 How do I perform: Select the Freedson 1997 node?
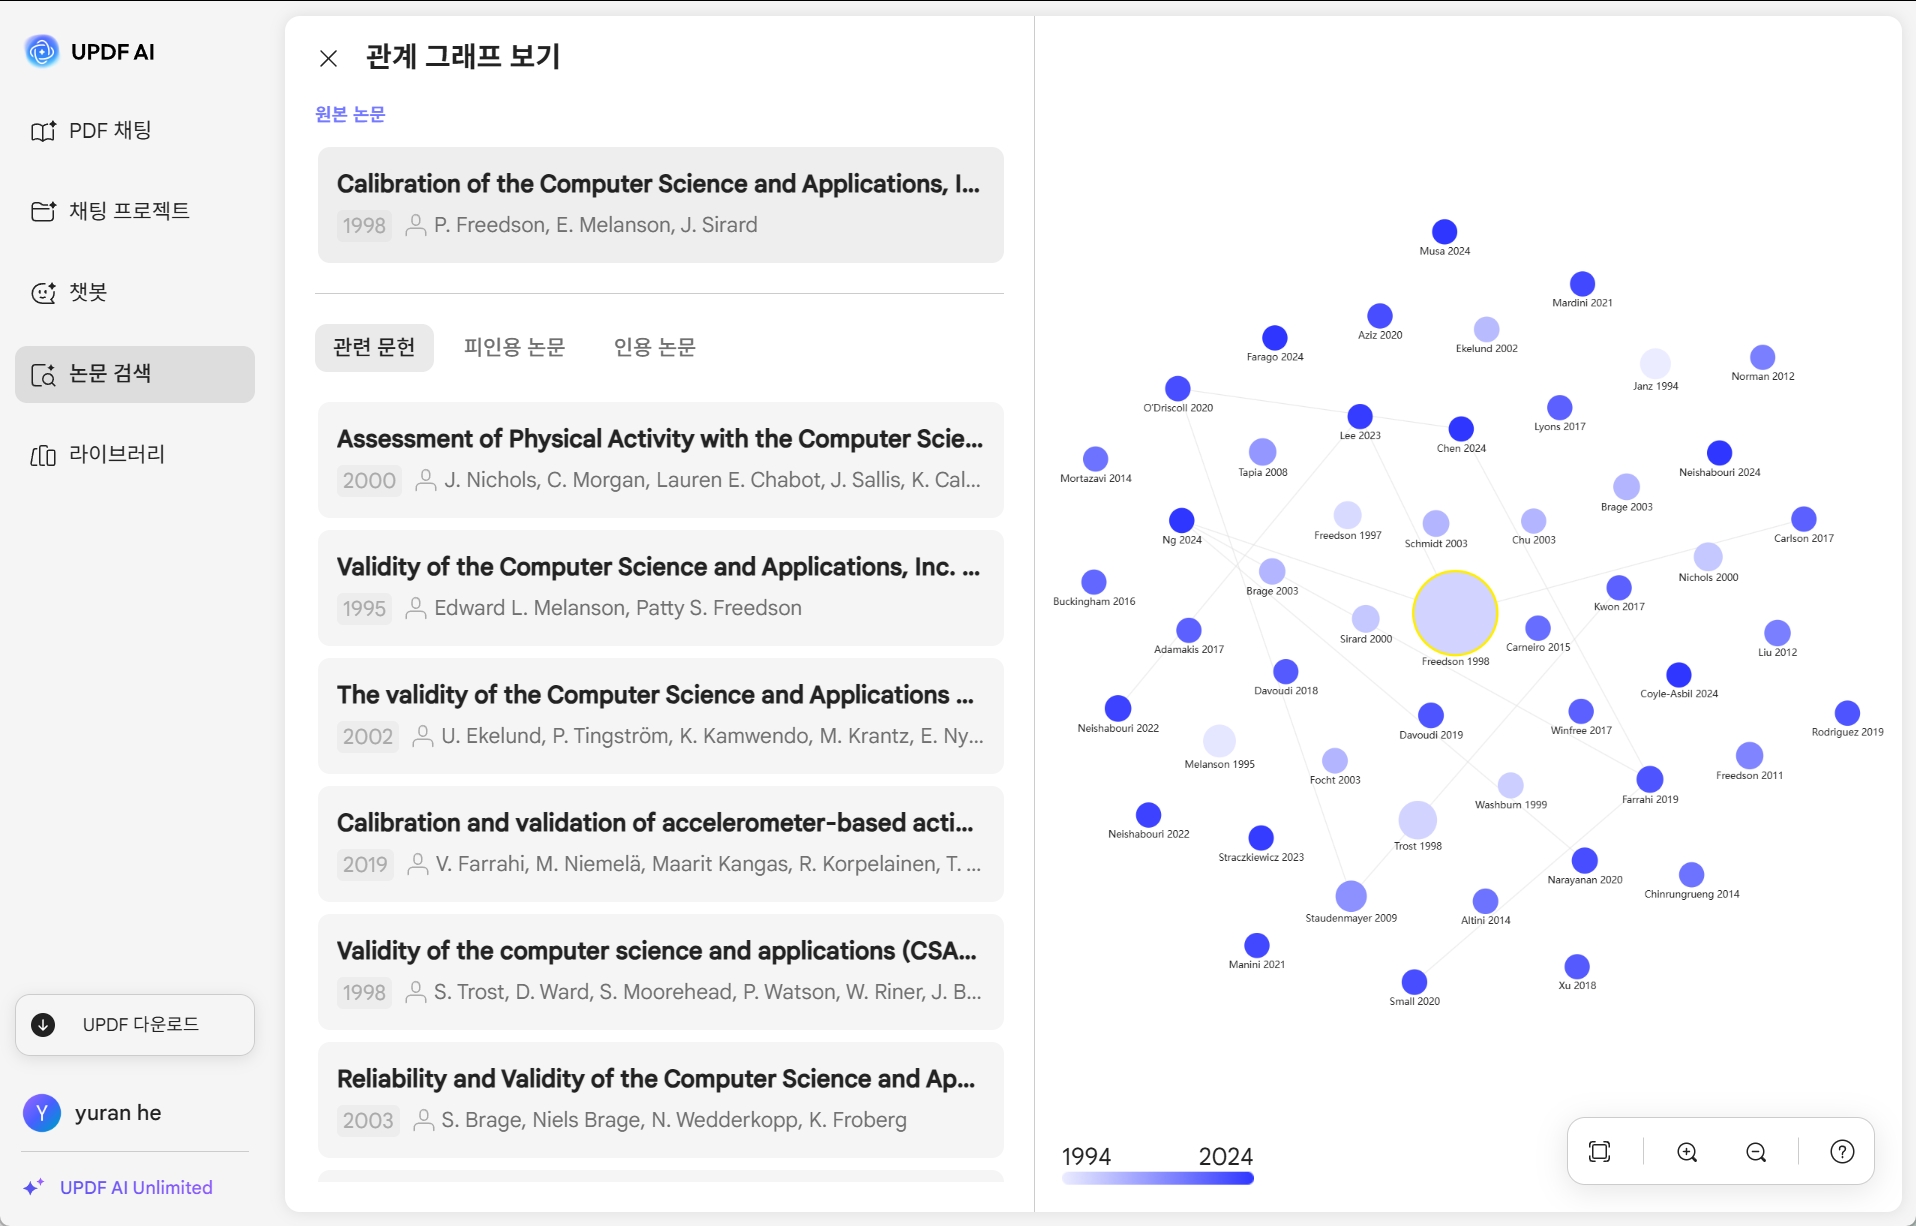1348,515
